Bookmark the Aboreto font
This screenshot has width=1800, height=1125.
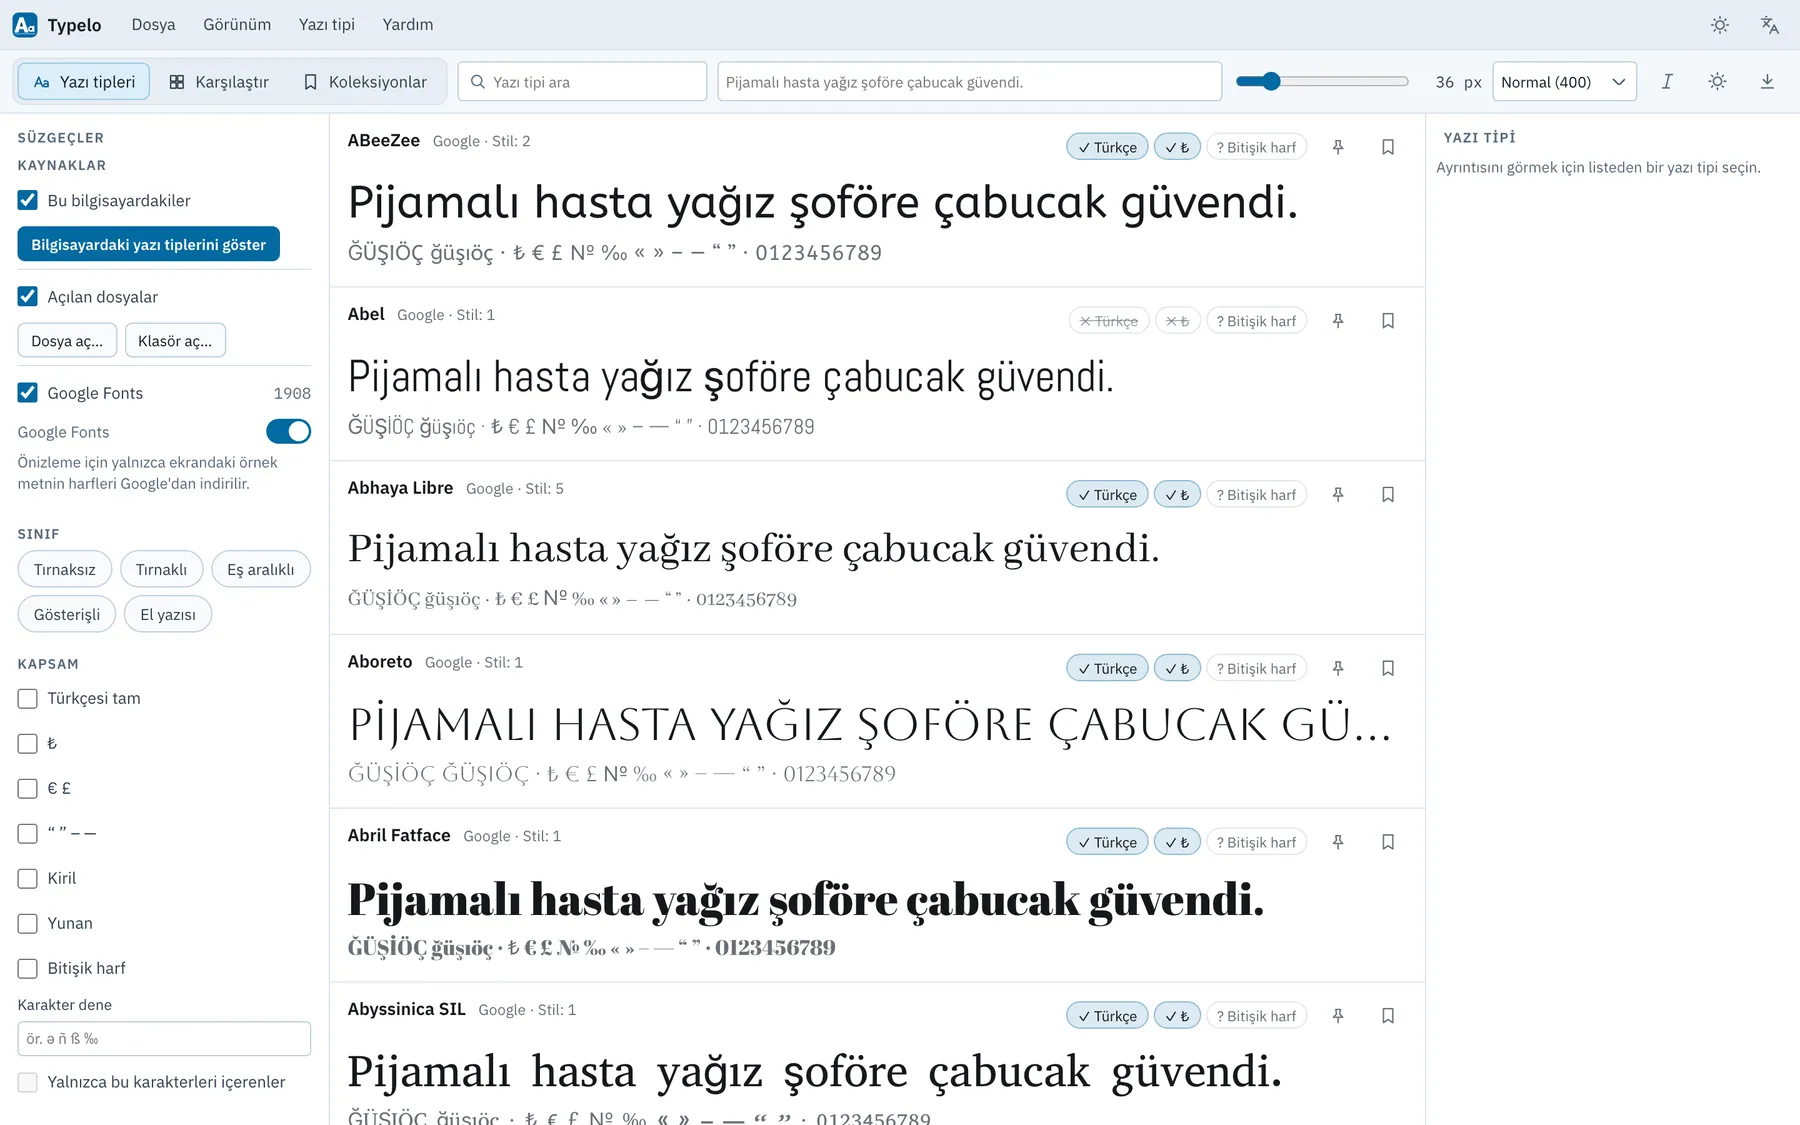[x=1388, y=668]
